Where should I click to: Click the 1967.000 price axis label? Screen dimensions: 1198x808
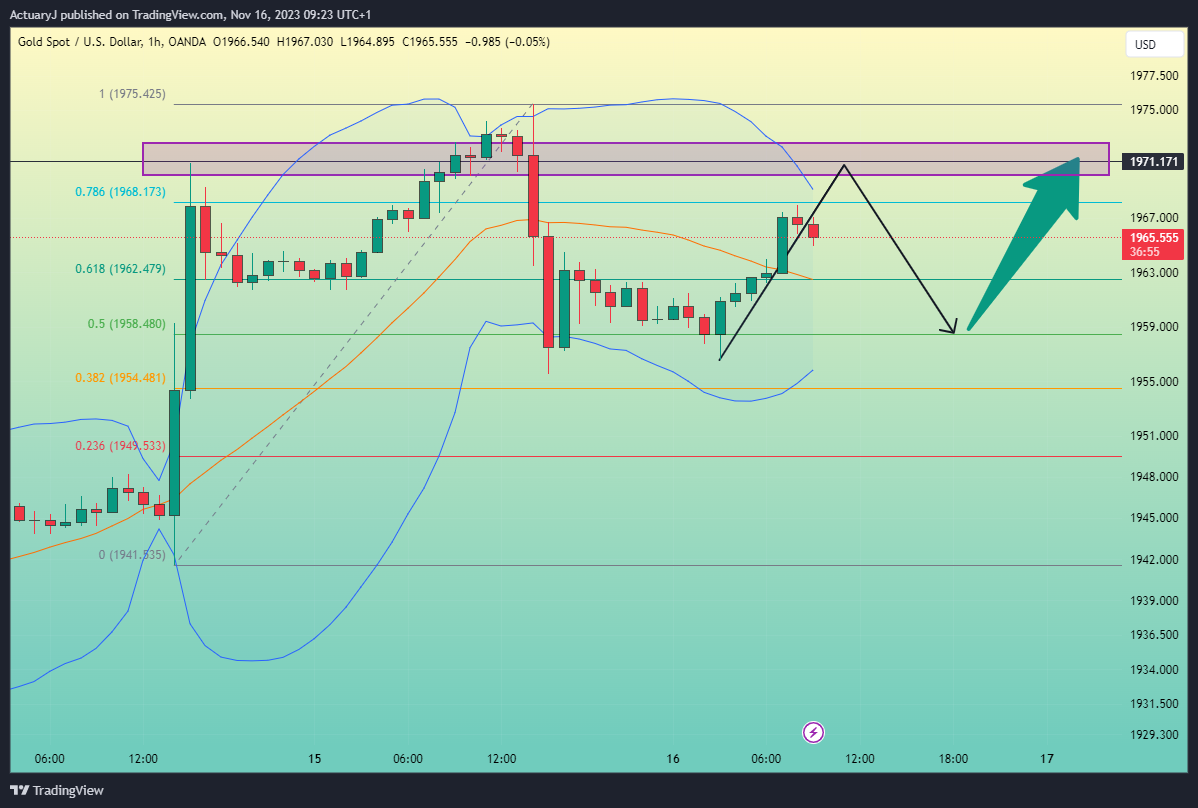coord(1154,218)
